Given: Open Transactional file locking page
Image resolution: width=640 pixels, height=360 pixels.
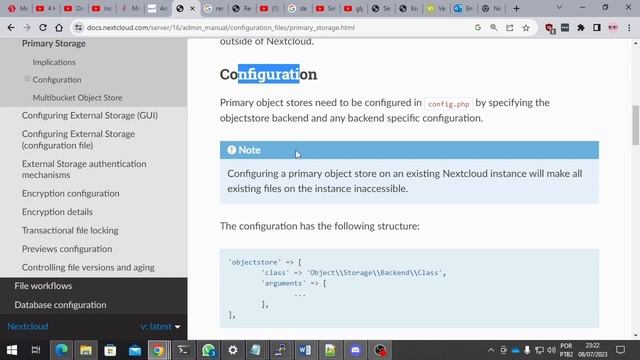Looking at the screenshot, I should coord(70,230).
